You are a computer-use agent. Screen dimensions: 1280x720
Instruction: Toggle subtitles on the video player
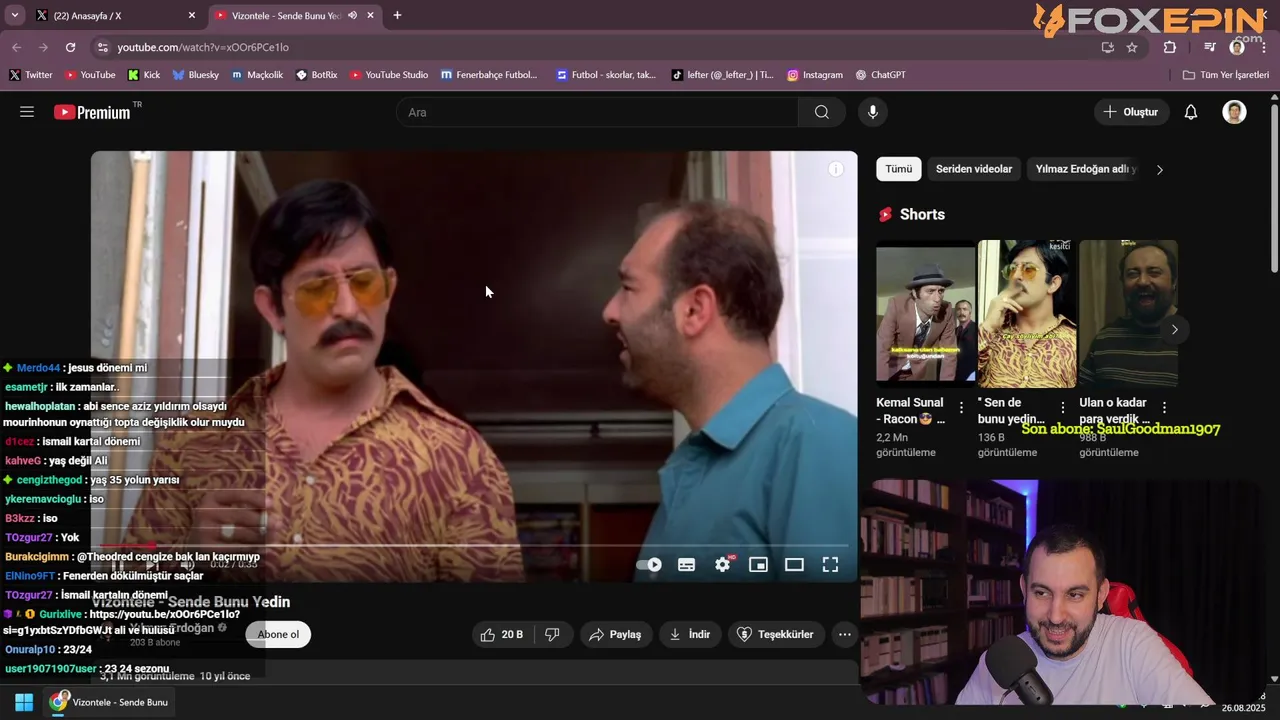[686, 565]
